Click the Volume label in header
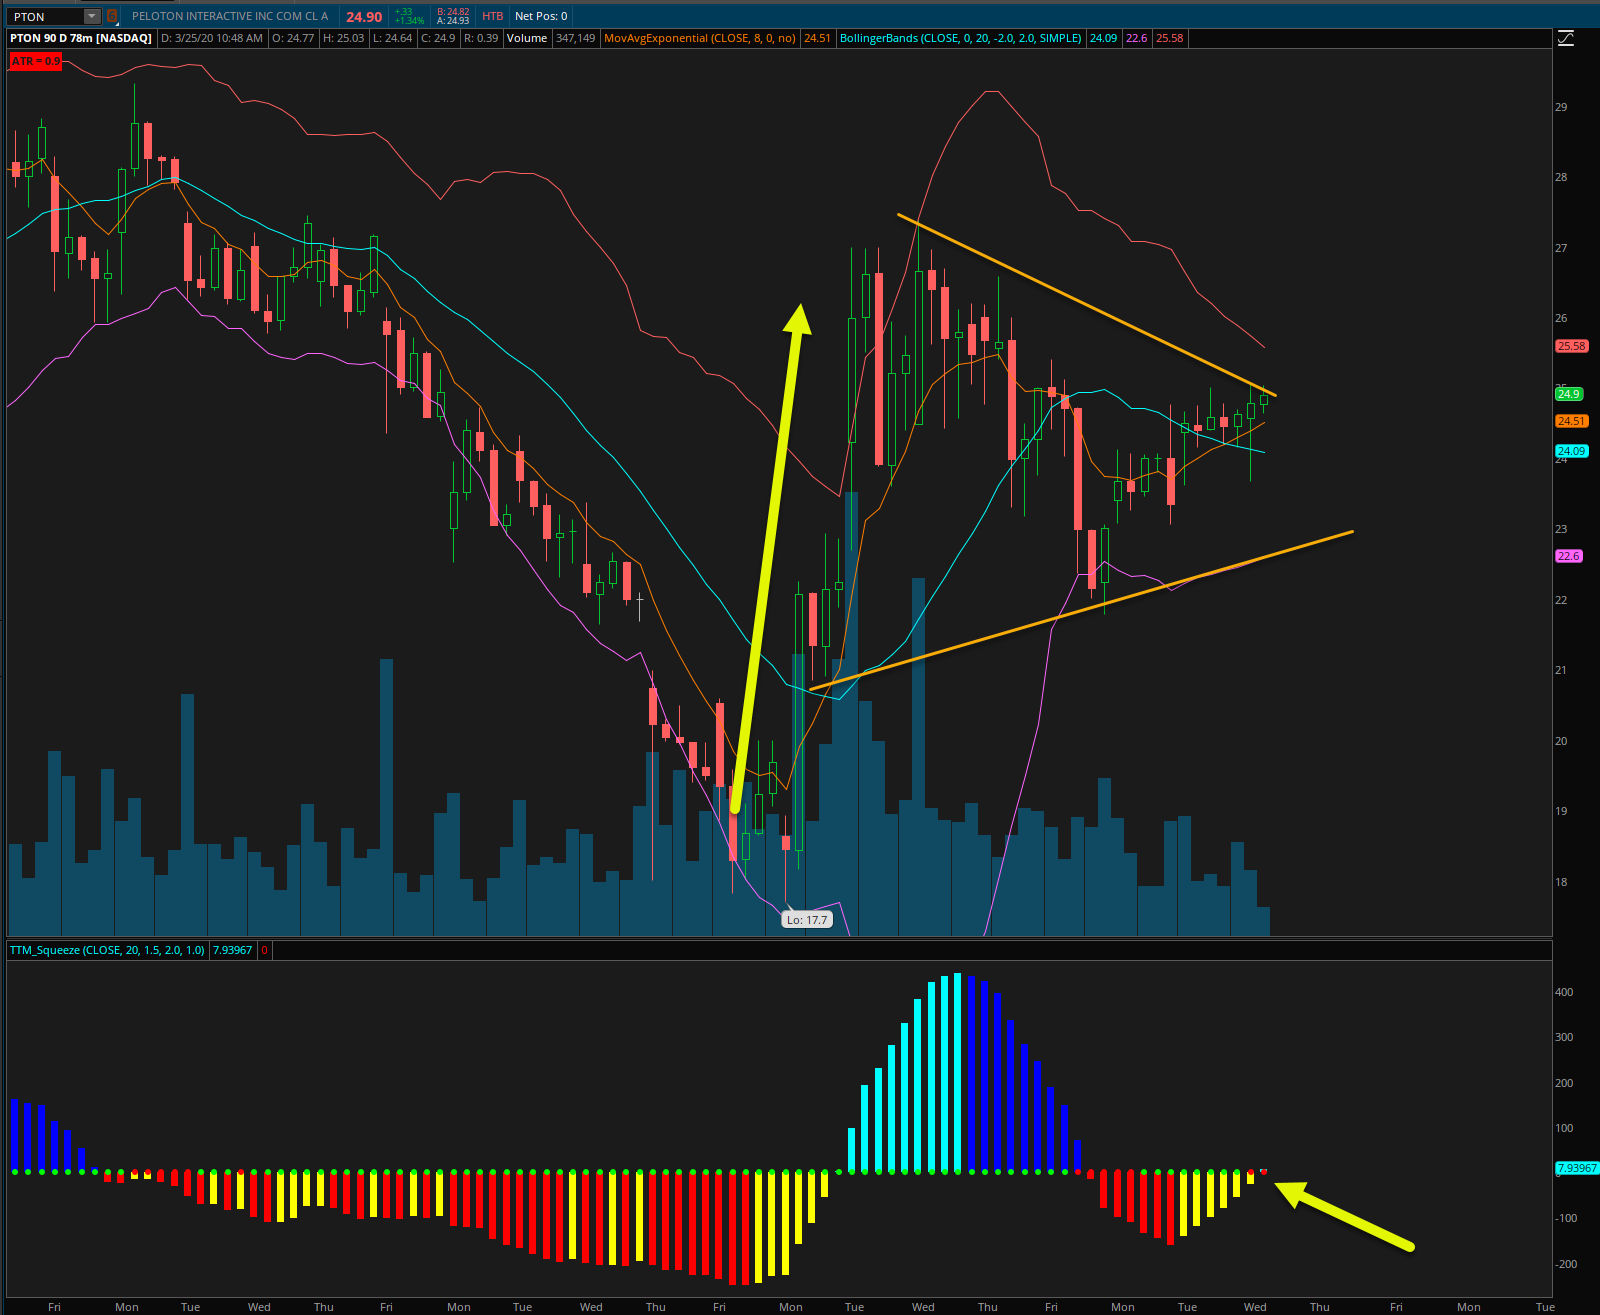Viewport: 1600px width, 1315px height. coord(527,38)
